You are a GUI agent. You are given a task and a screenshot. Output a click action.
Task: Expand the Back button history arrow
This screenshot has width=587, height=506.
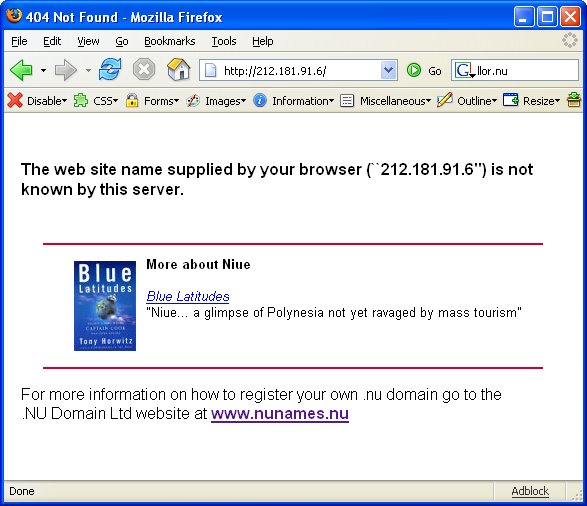[x=43, y=70]
